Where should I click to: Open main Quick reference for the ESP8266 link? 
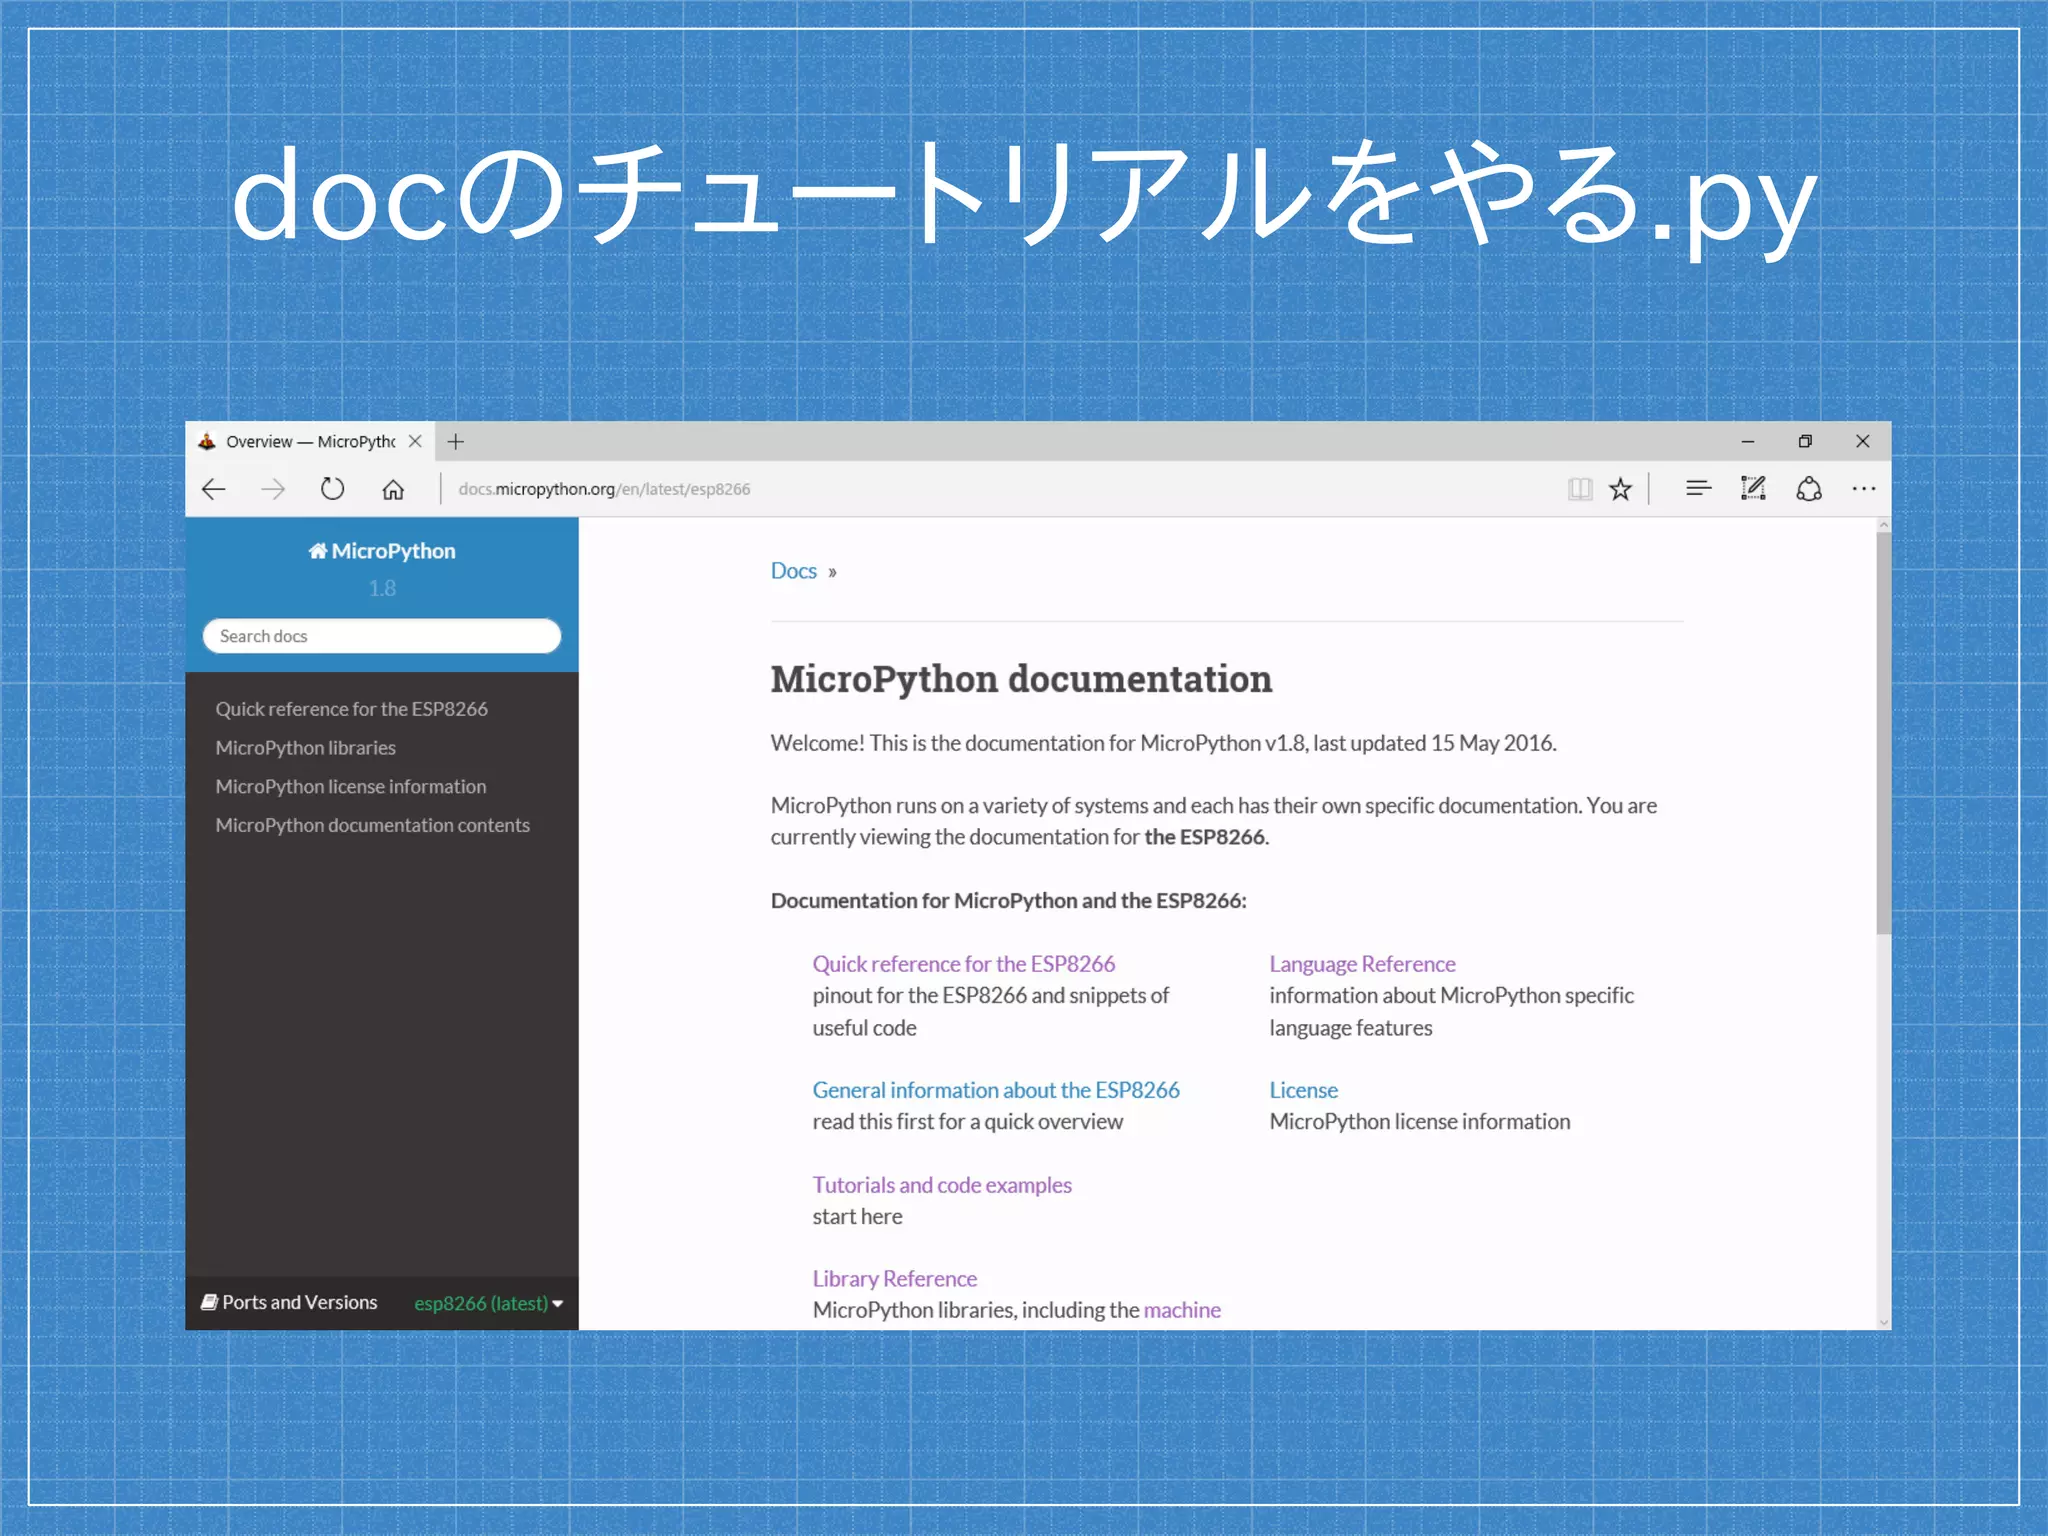click(x=963, y=964)
